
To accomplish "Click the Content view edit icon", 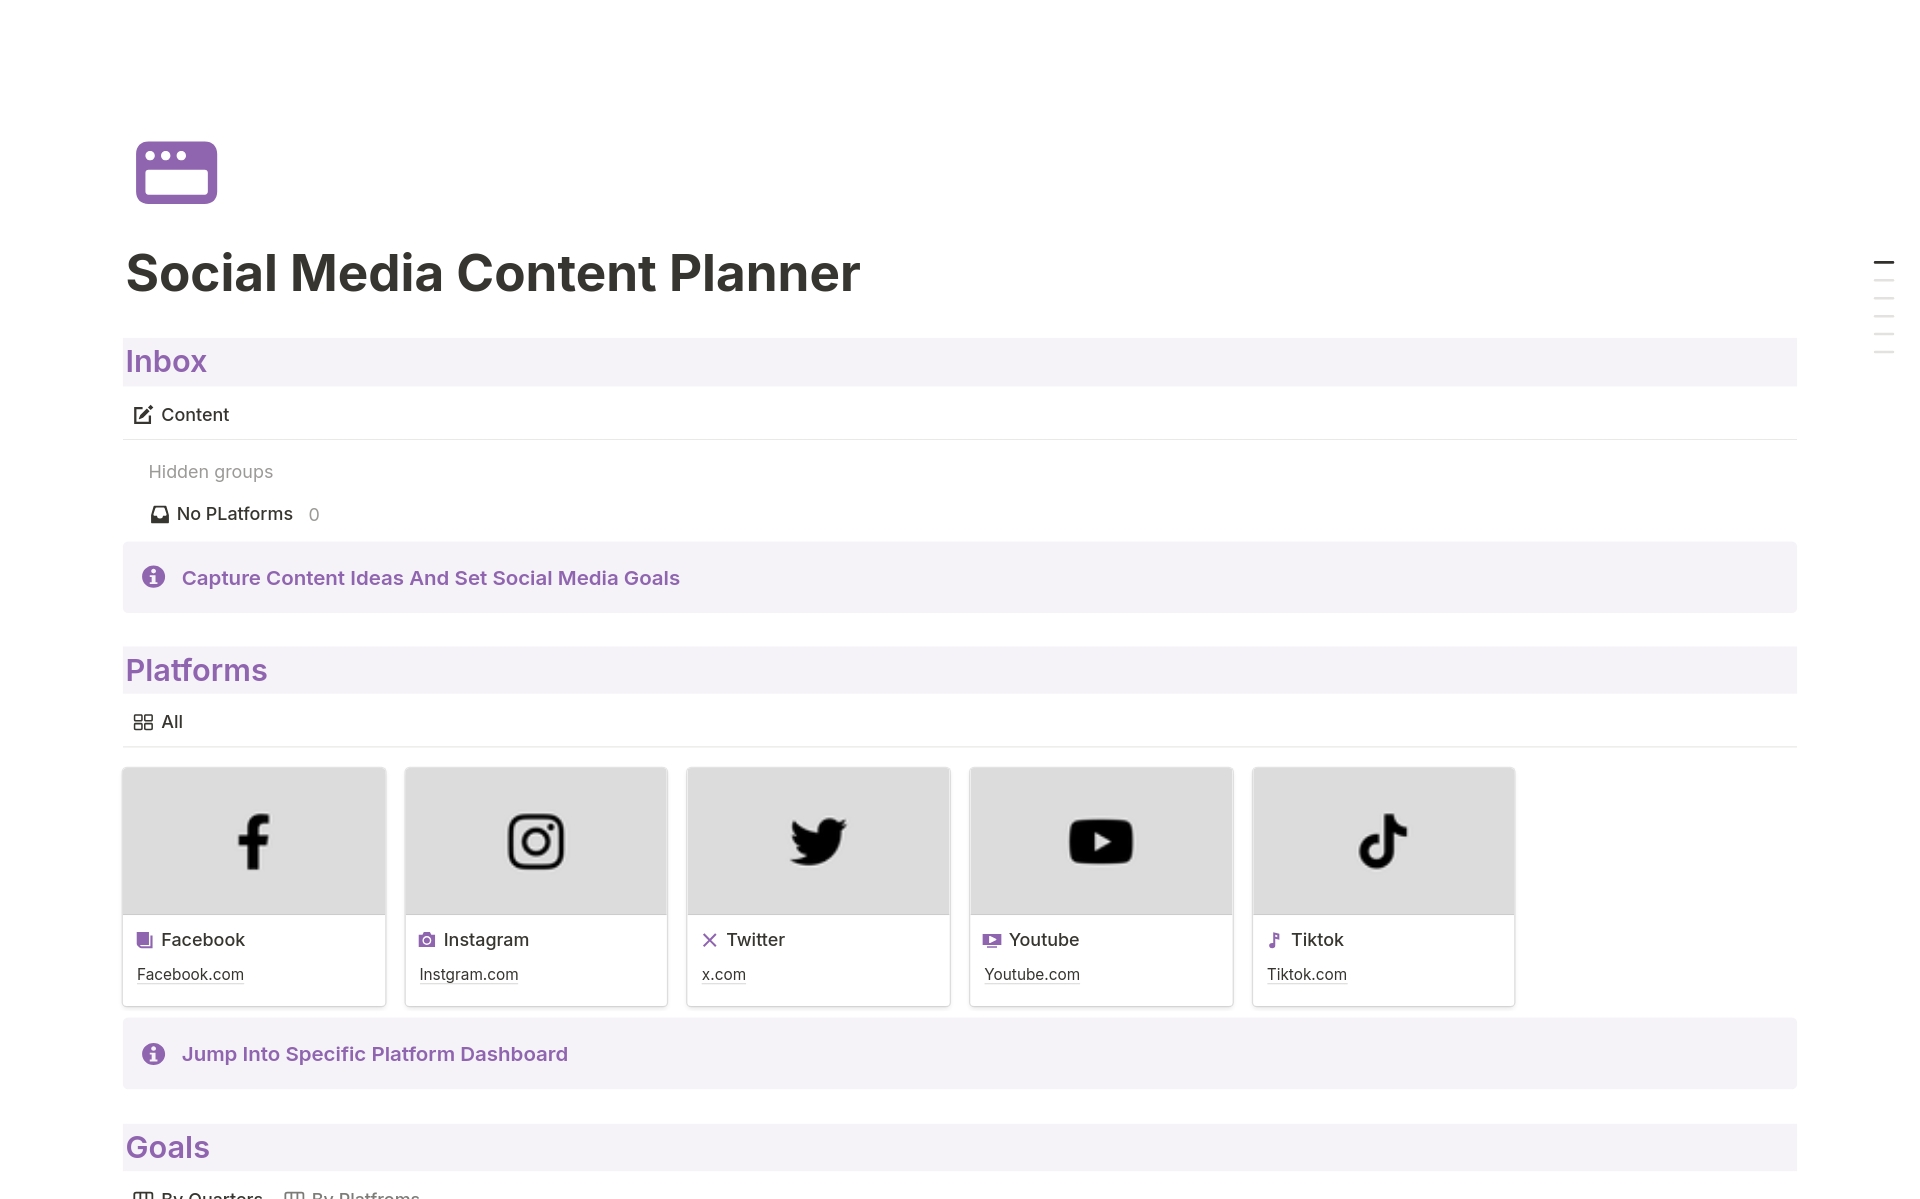I will click(x=143, y=415).
